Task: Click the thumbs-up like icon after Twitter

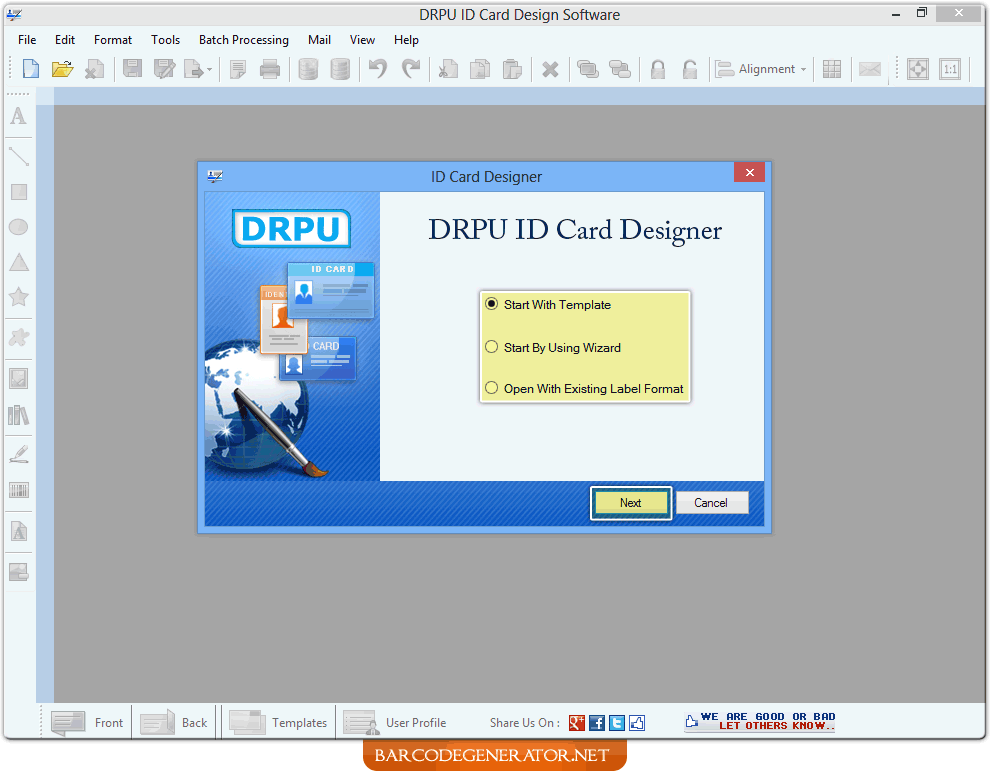Action: coord(637,722)
